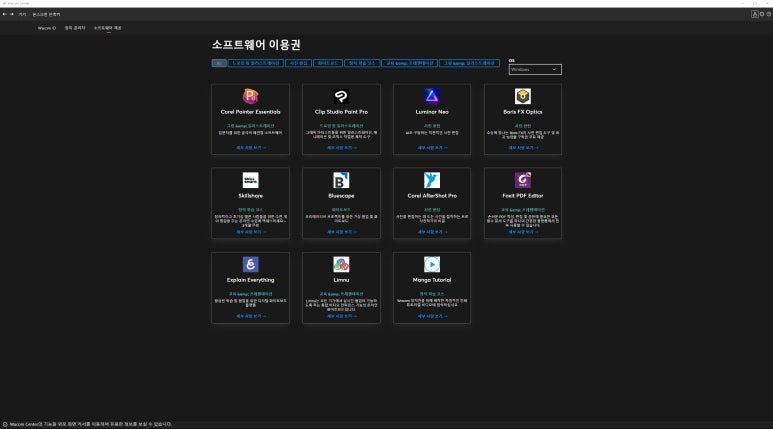Filter by 사진 편집 chip
Viewport: 773px width, 429px height.
tap(298, 63)
